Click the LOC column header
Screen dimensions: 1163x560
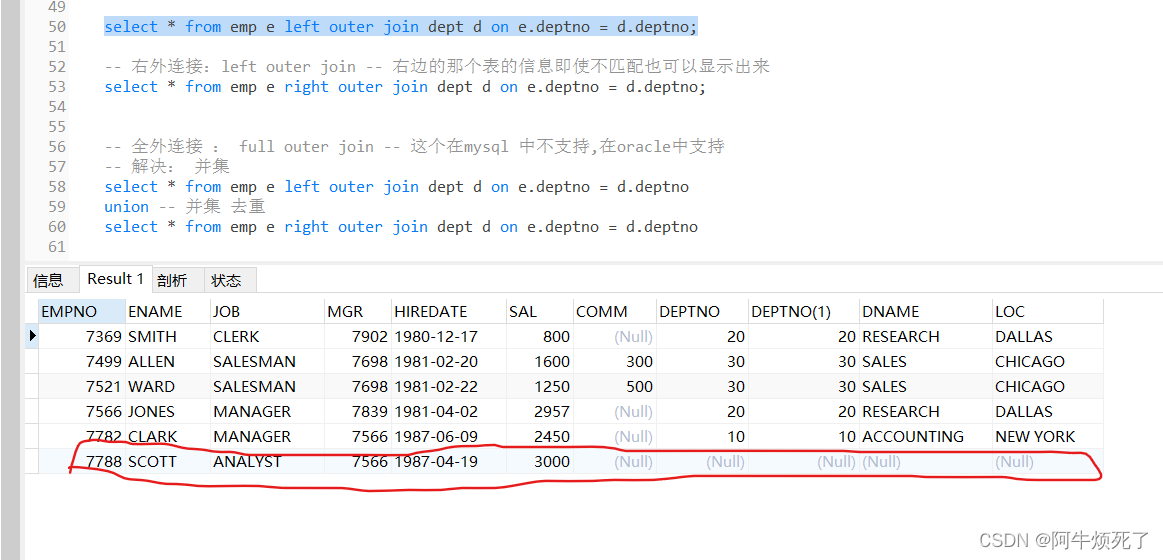click(1047, 312)
